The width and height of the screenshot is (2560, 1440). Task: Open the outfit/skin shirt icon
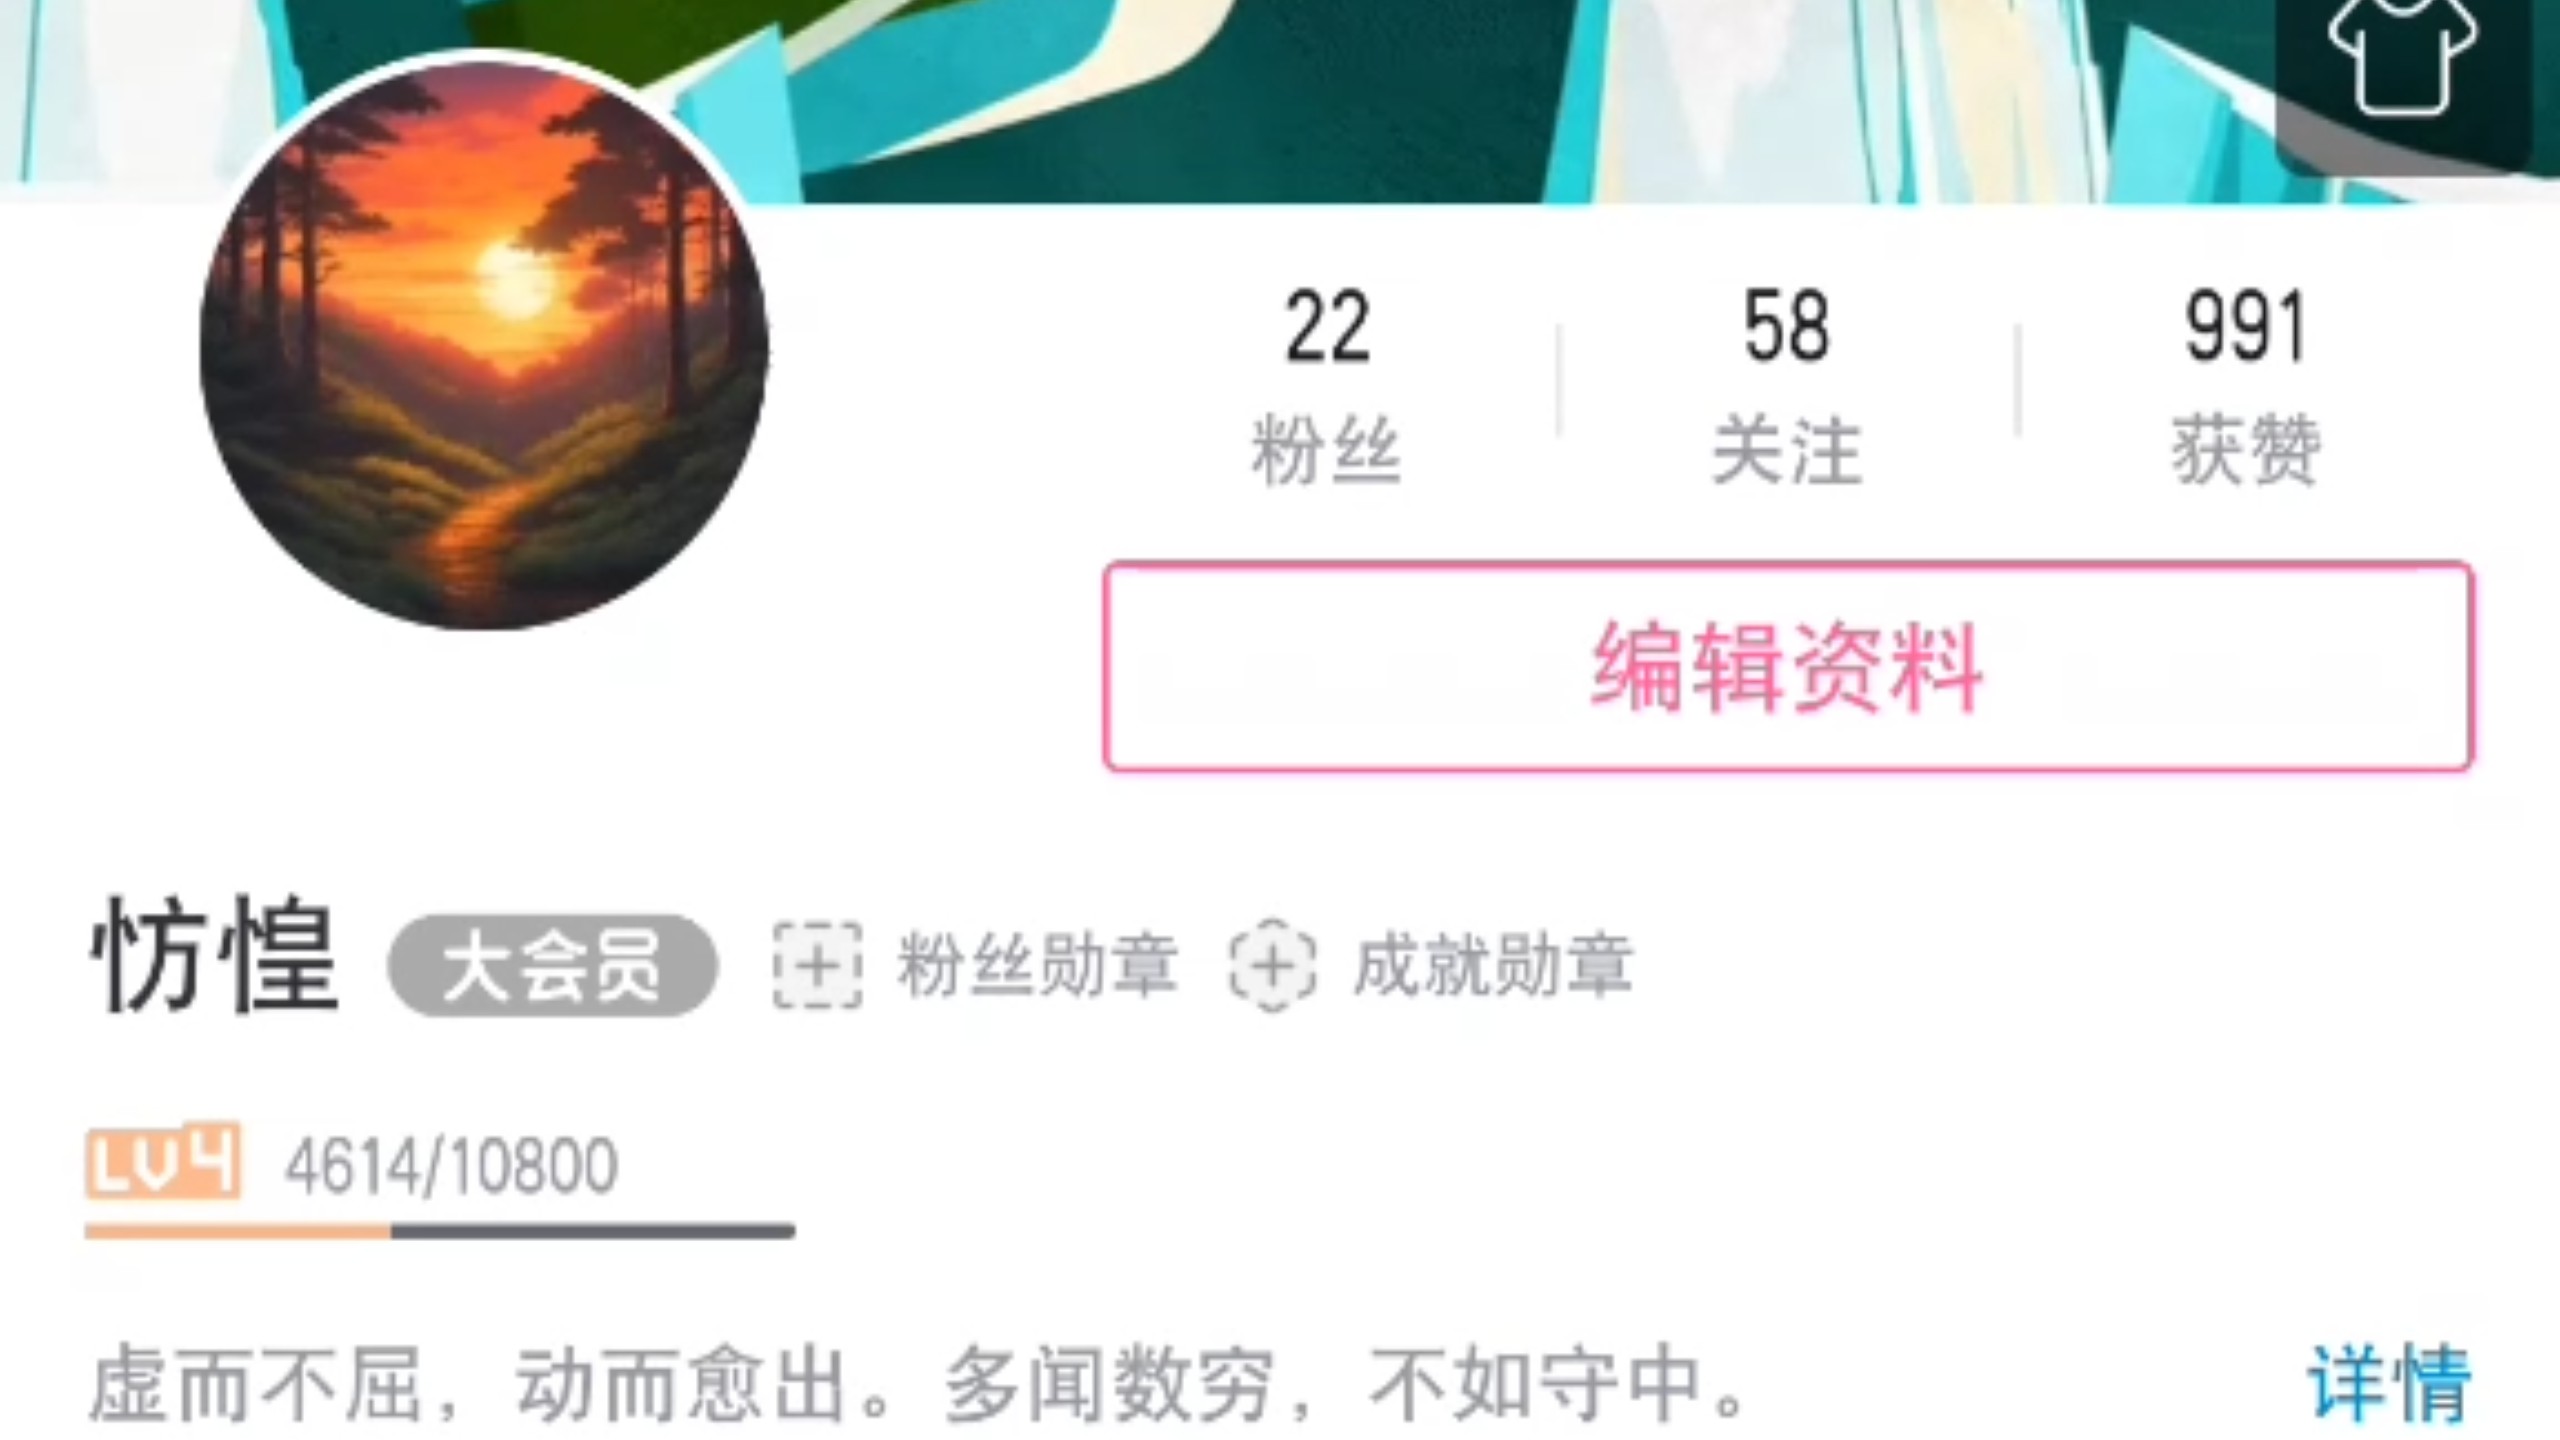coord(2402,58)
